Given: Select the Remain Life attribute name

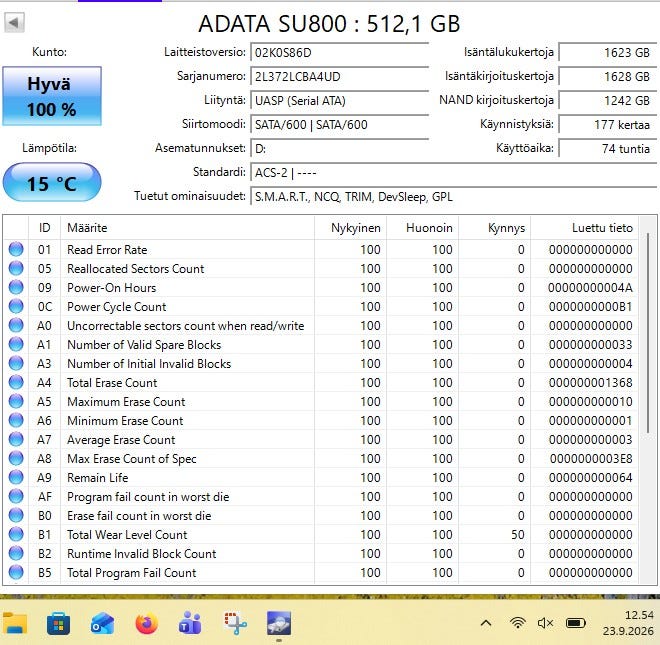Looking at the screenshot, I should coord(98,478).
